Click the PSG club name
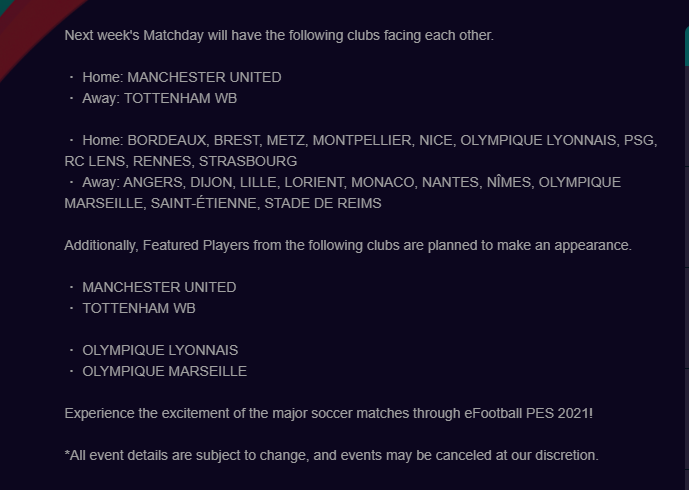 [x=637, y=140]
